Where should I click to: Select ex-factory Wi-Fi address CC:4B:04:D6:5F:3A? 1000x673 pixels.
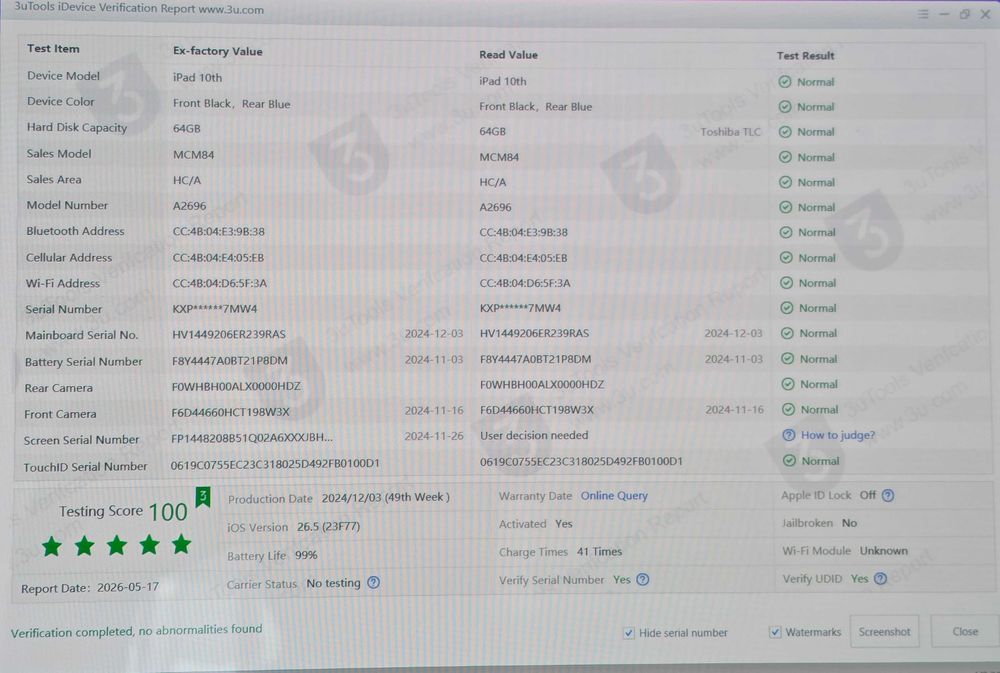[x=219, y=283]
